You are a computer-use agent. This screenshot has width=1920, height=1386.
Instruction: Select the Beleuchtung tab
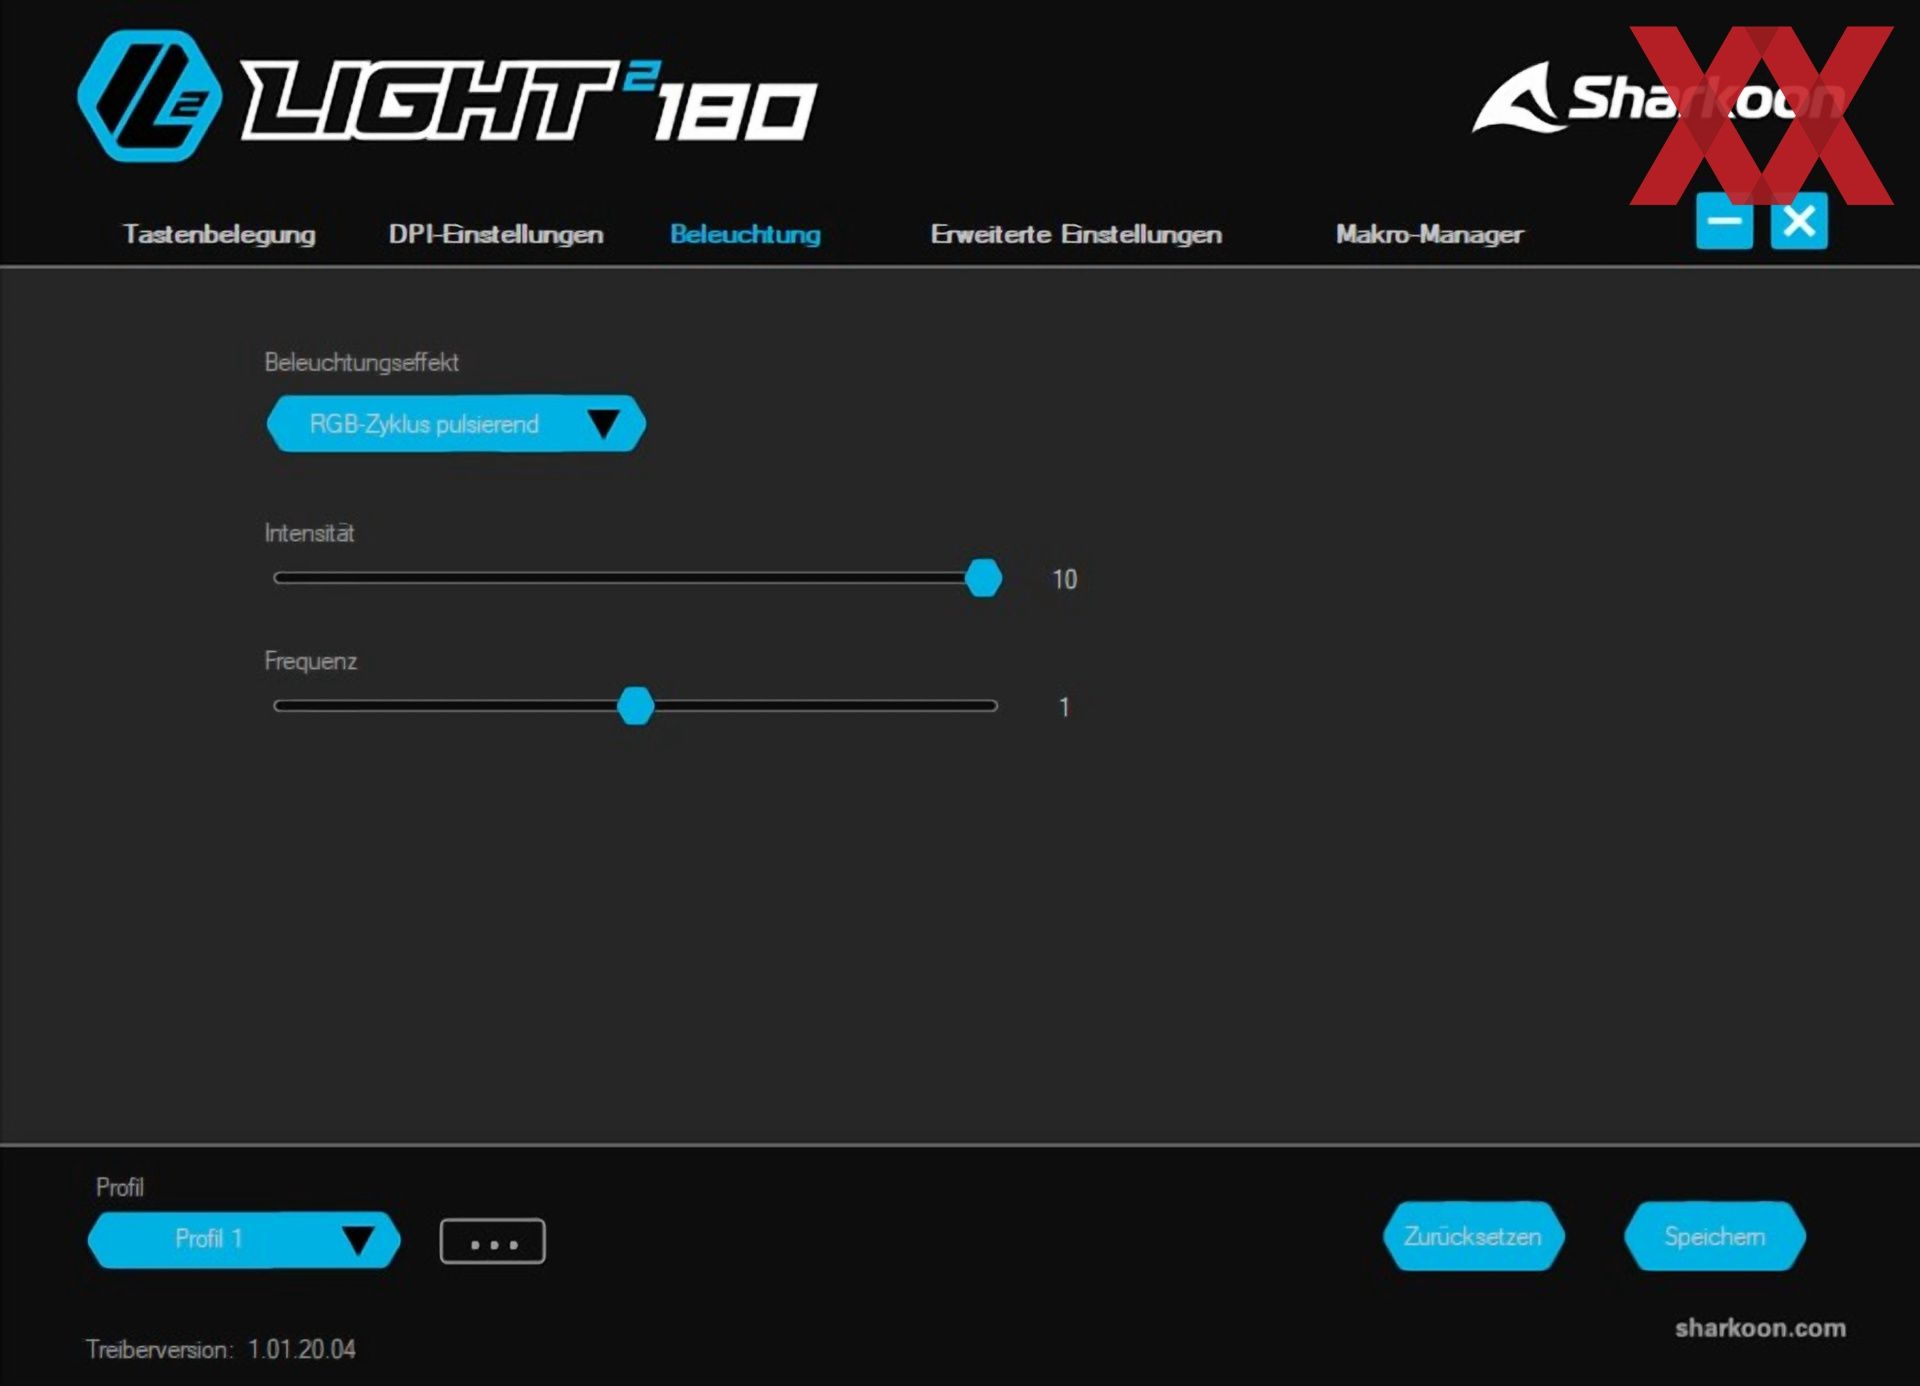[x=745, y=234]
